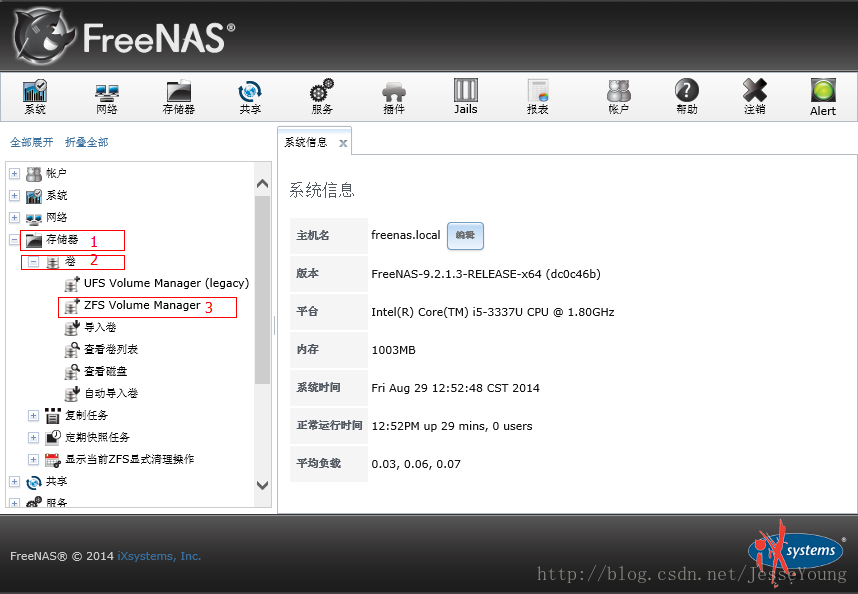Image resolution: width=858 pixels, height=594 pixels.
Task: Click the 系统 icon in the tree
Action: (34, 196)
